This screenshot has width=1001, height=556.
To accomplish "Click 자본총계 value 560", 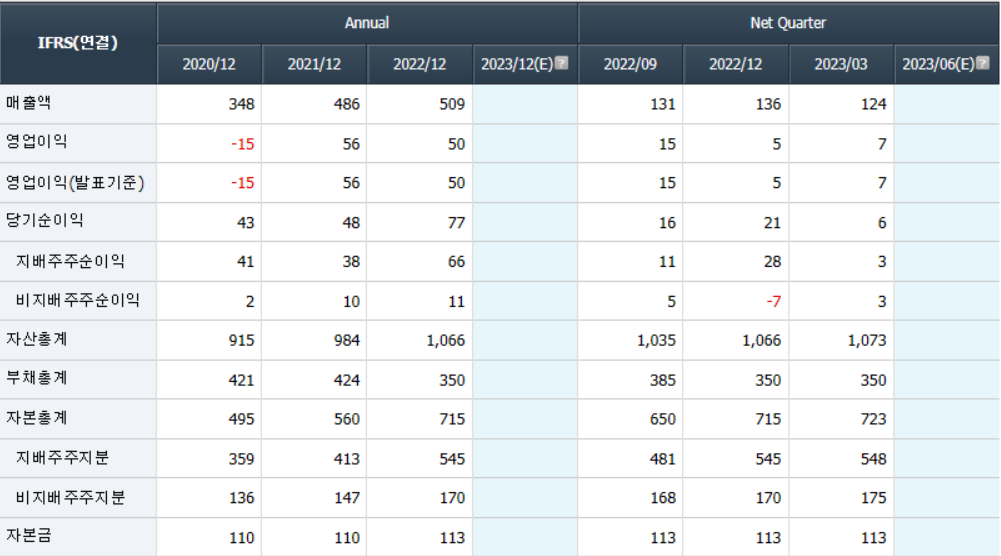I will (x=347, y=419).
